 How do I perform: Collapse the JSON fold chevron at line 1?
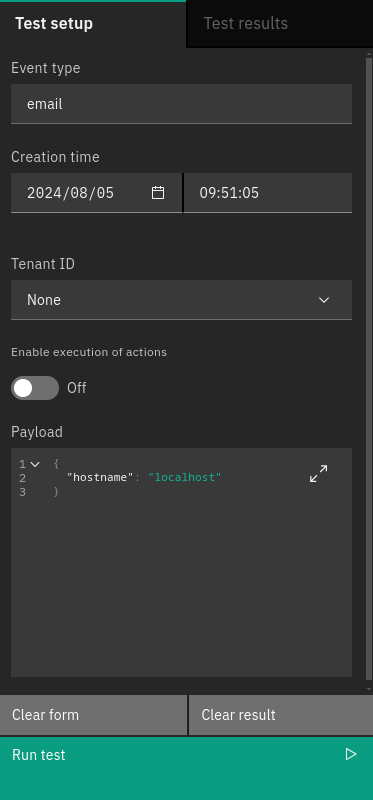click(35, 464)
